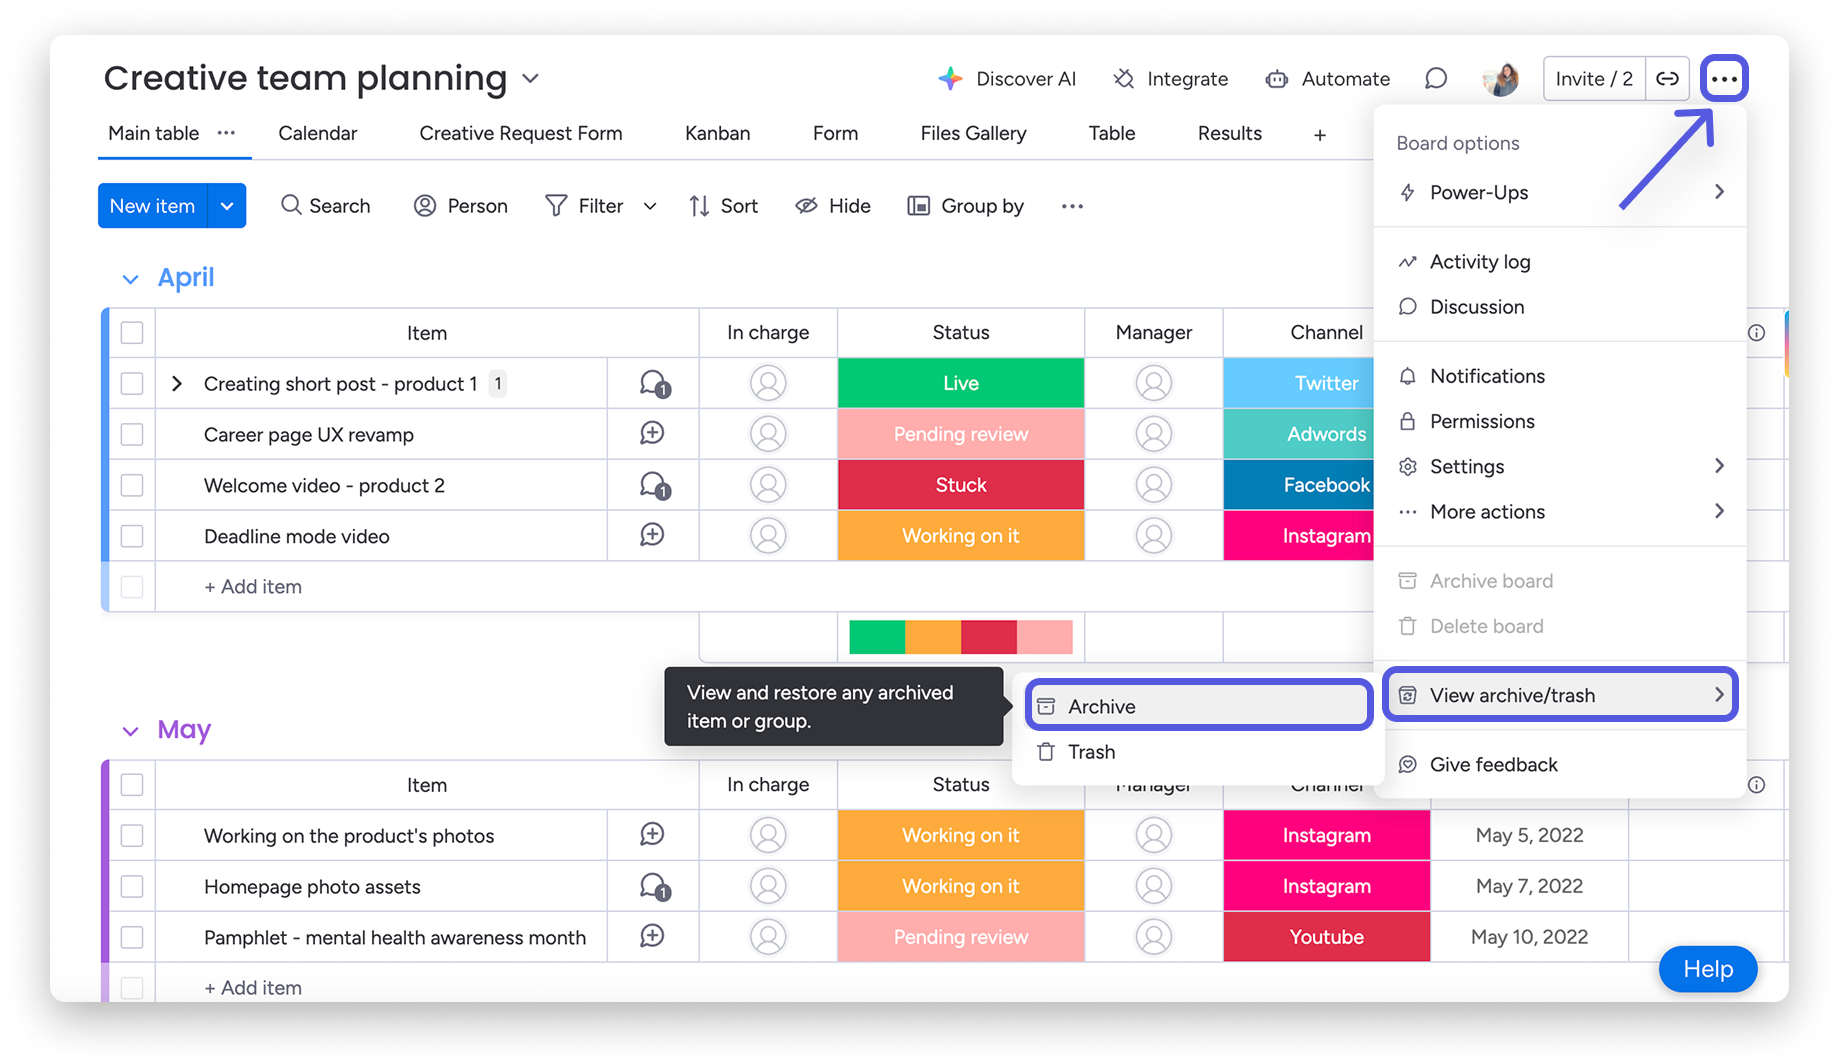This screenshot has width=1839, height=1059.
Task: Click the Invite / 2 button
Action: point(1594,78)
